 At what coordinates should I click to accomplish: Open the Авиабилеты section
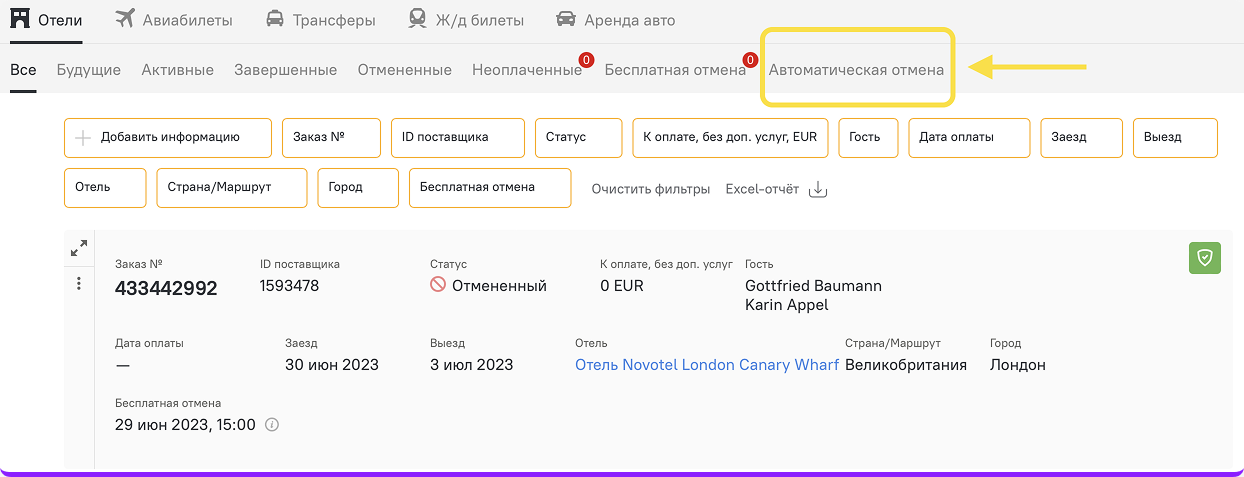click(x=173, y=20)
